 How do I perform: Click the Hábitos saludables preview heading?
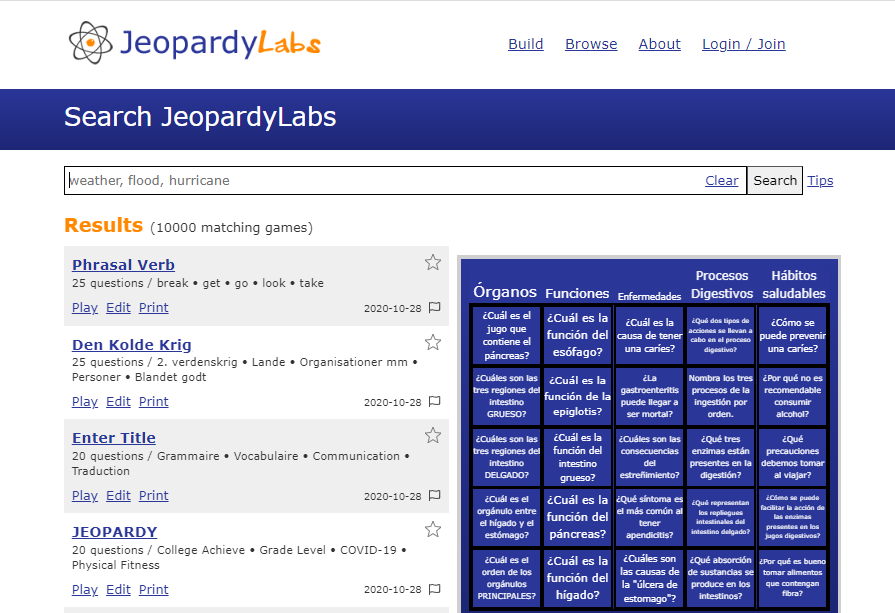(x=794, y=284)
